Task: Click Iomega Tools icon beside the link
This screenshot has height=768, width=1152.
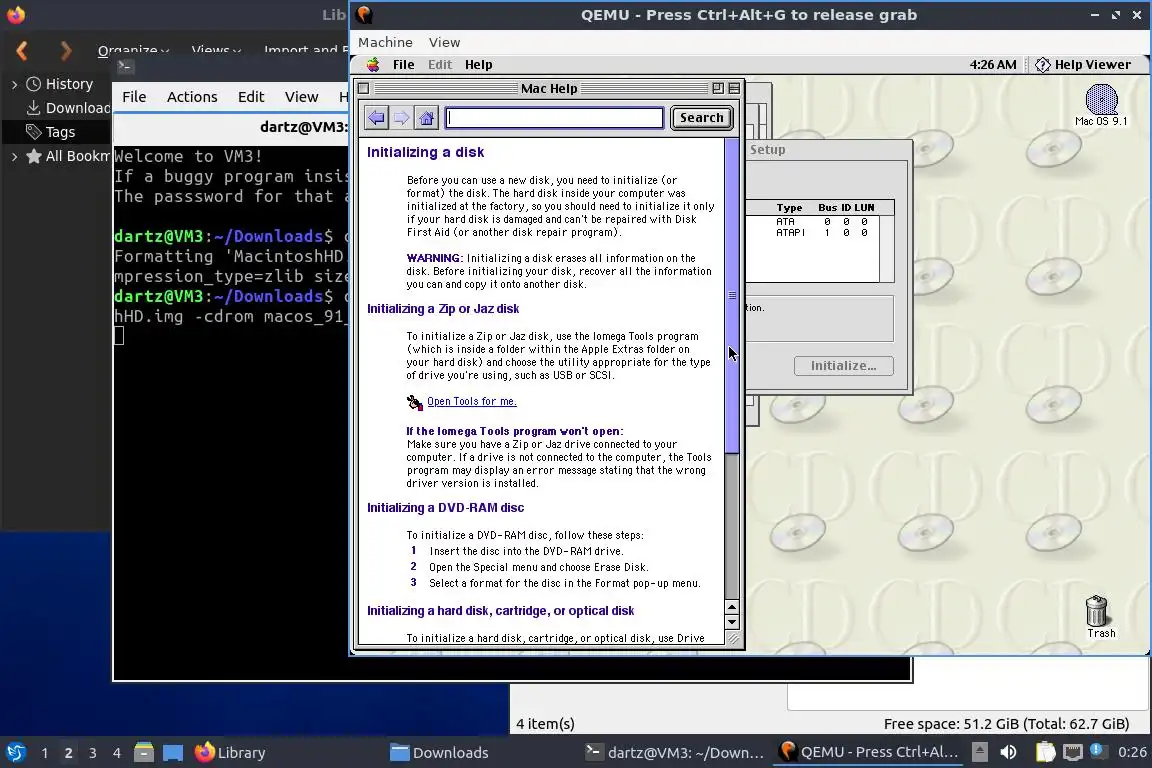Action: point(414,402)
